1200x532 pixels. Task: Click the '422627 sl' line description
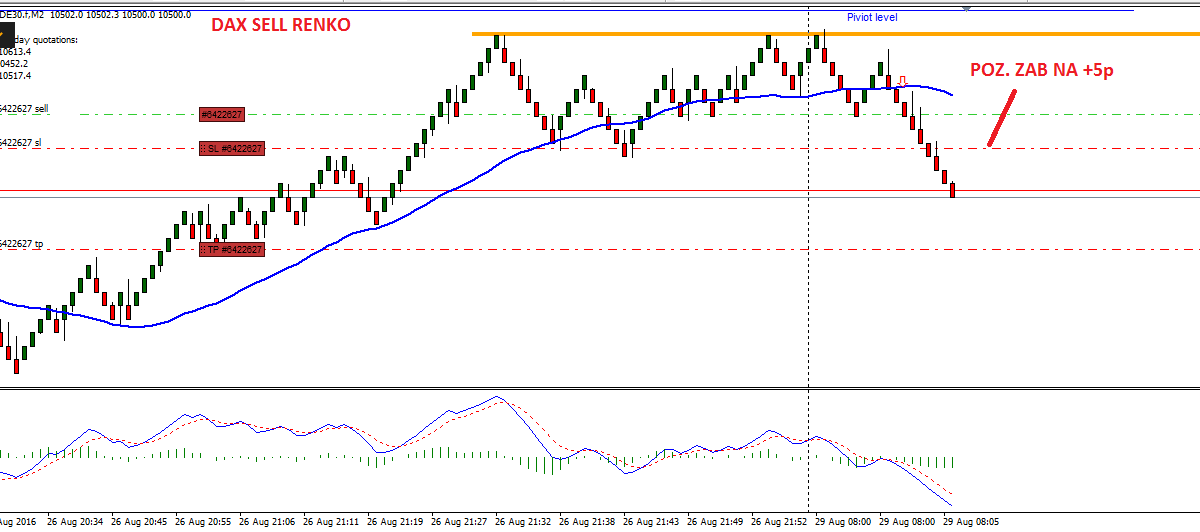(21, 143)
